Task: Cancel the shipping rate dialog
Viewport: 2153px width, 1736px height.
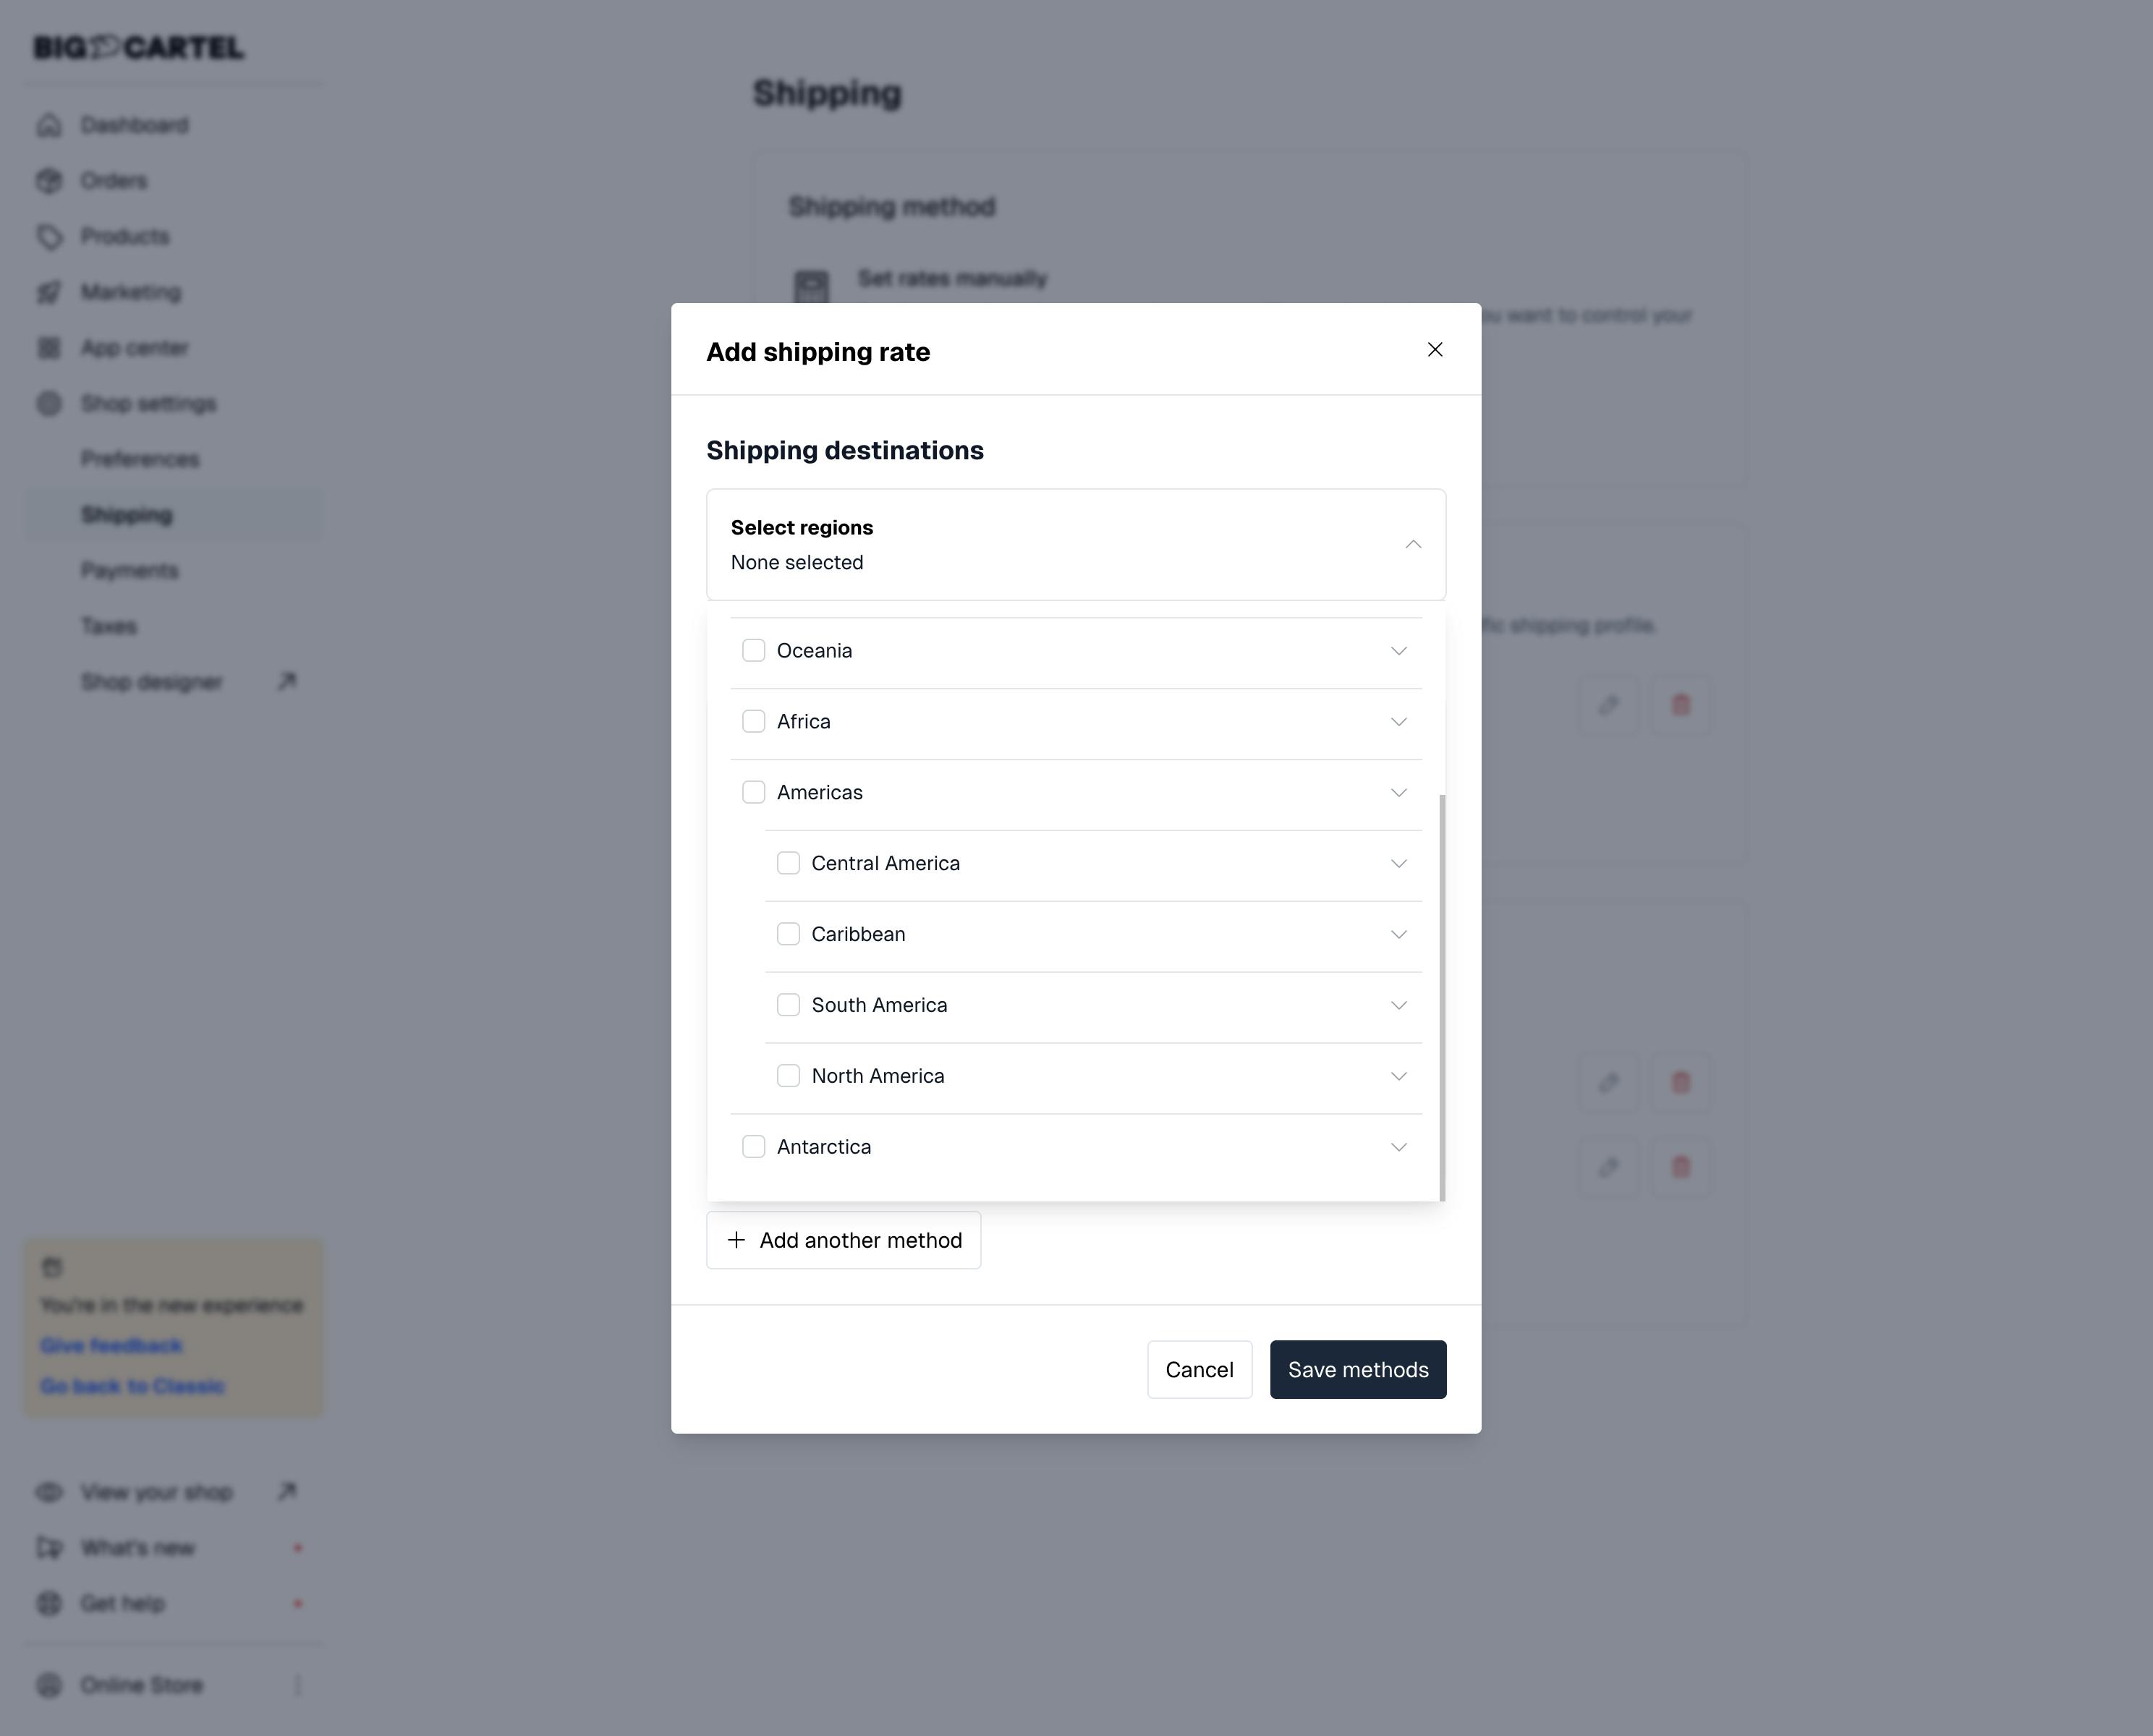Action: (x=1199, y=1370)
